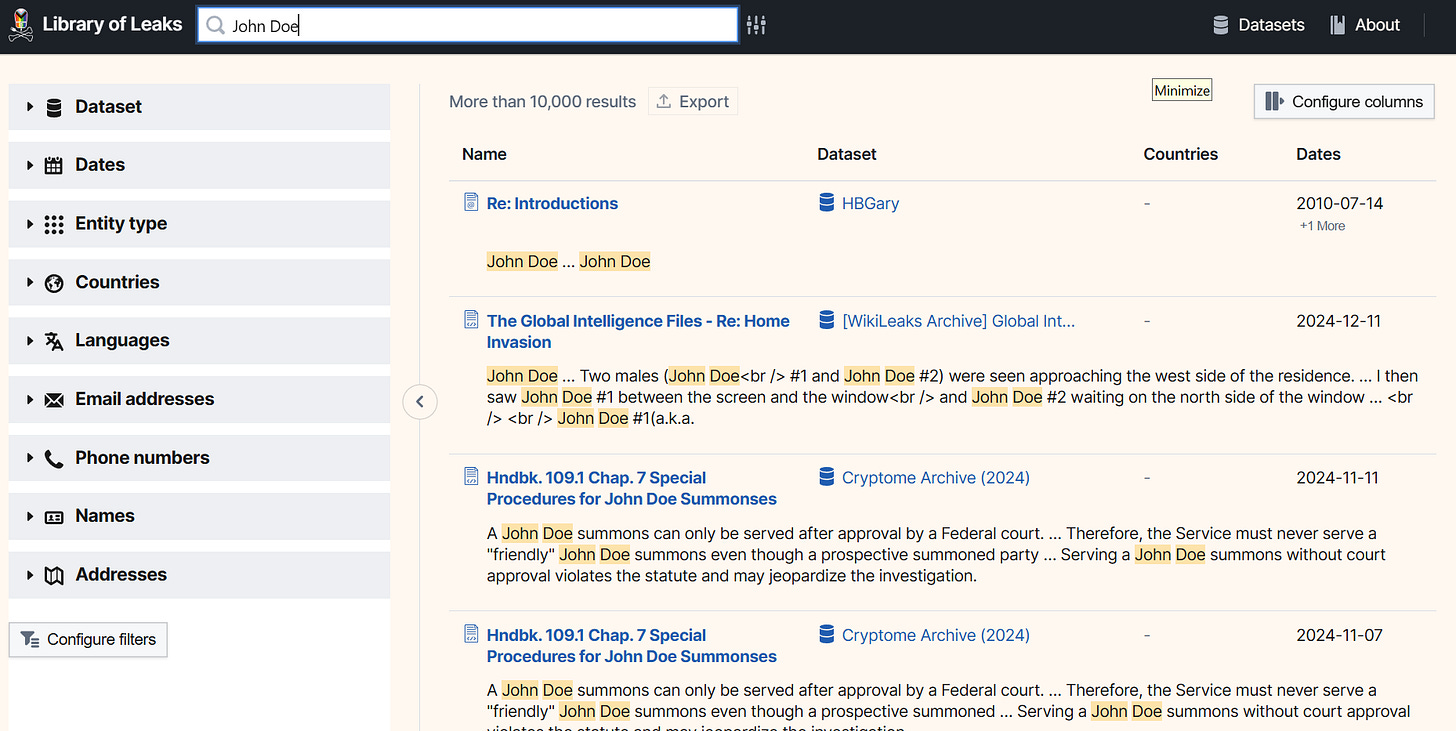This screenshot has width=1456, height=731.
Task: Open the Hndbk. 109.1 result dated 2024-11-07
Action: click(x=631, y=645)
